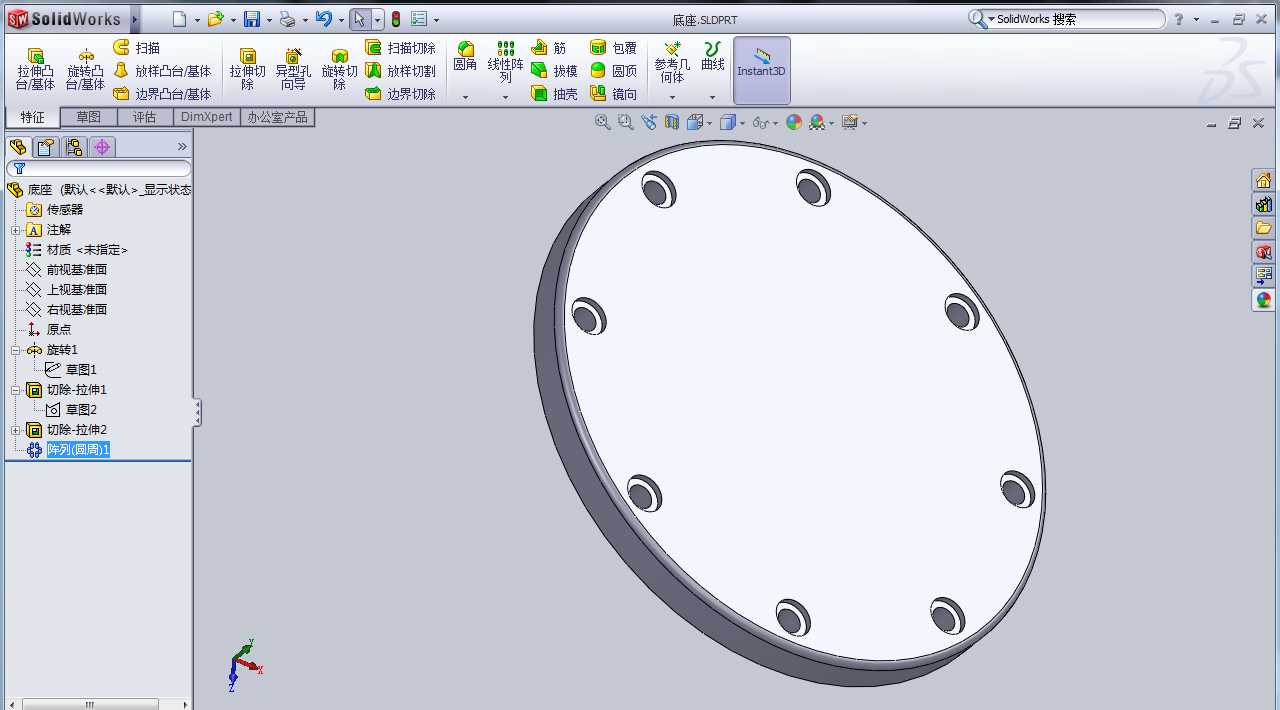Click Zoom to Area magnifier icon

click(626, 122)
